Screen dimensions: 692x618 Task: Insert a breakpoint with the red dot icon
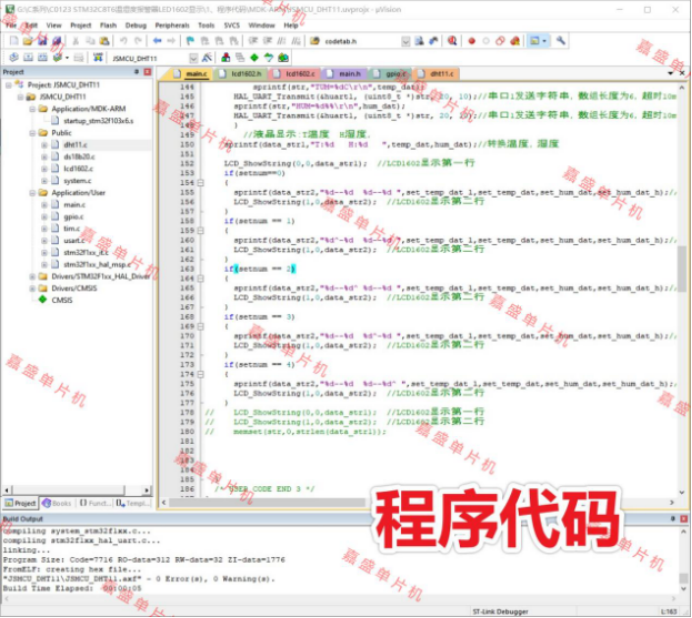tap(472, 41)
